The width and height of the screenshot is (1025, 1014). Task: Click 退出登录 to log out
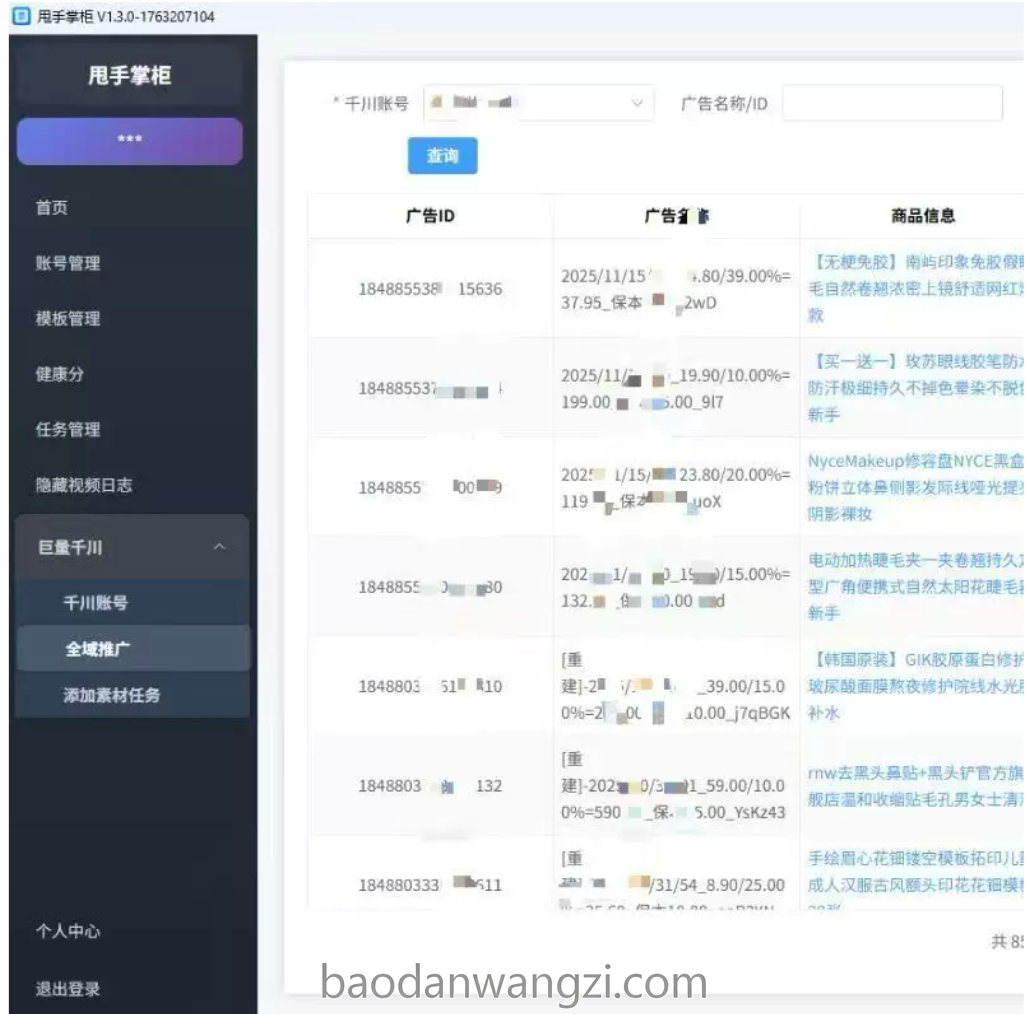pos(68,989)
